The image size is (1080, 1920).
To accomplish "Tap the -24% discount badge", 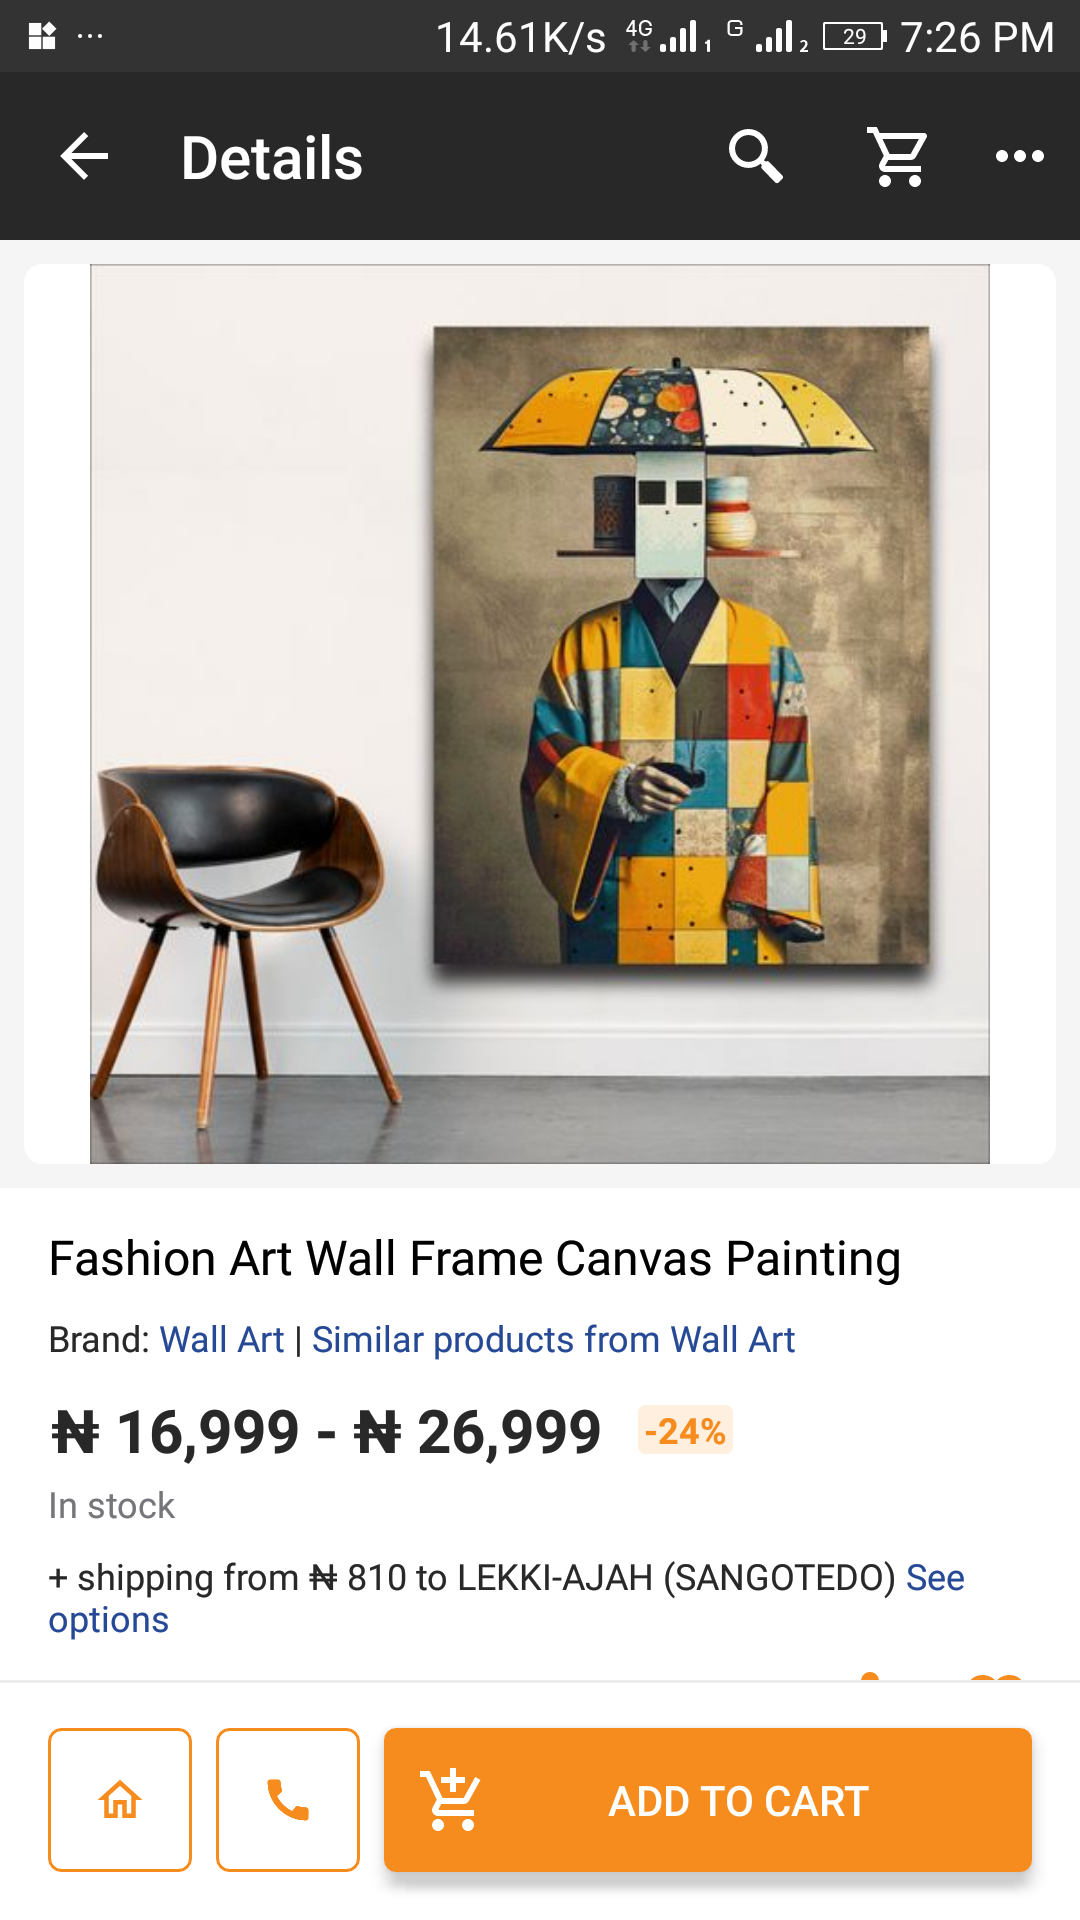I will [x=685, y=1431].
